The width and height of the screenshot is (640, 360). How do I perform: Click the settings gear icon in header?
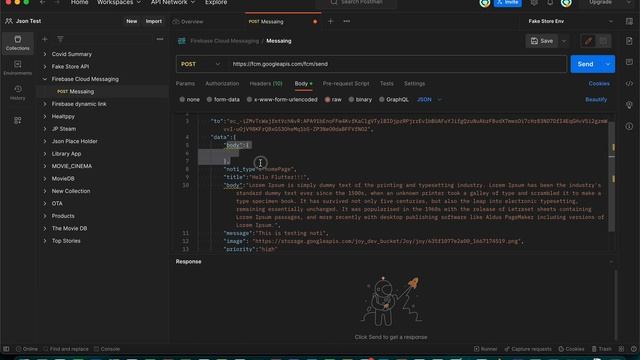click(534, 2)
